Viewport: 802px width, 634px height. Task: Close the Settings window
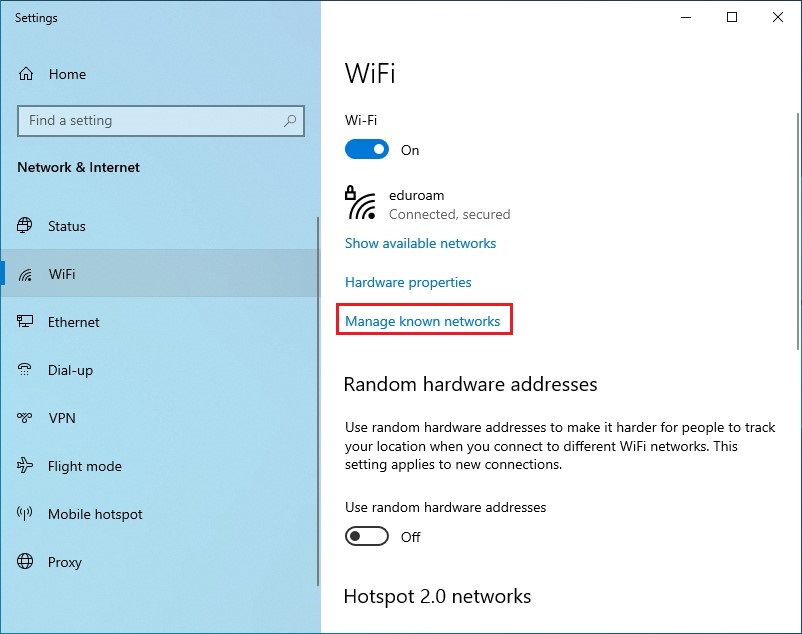click(x=778, y=17)
